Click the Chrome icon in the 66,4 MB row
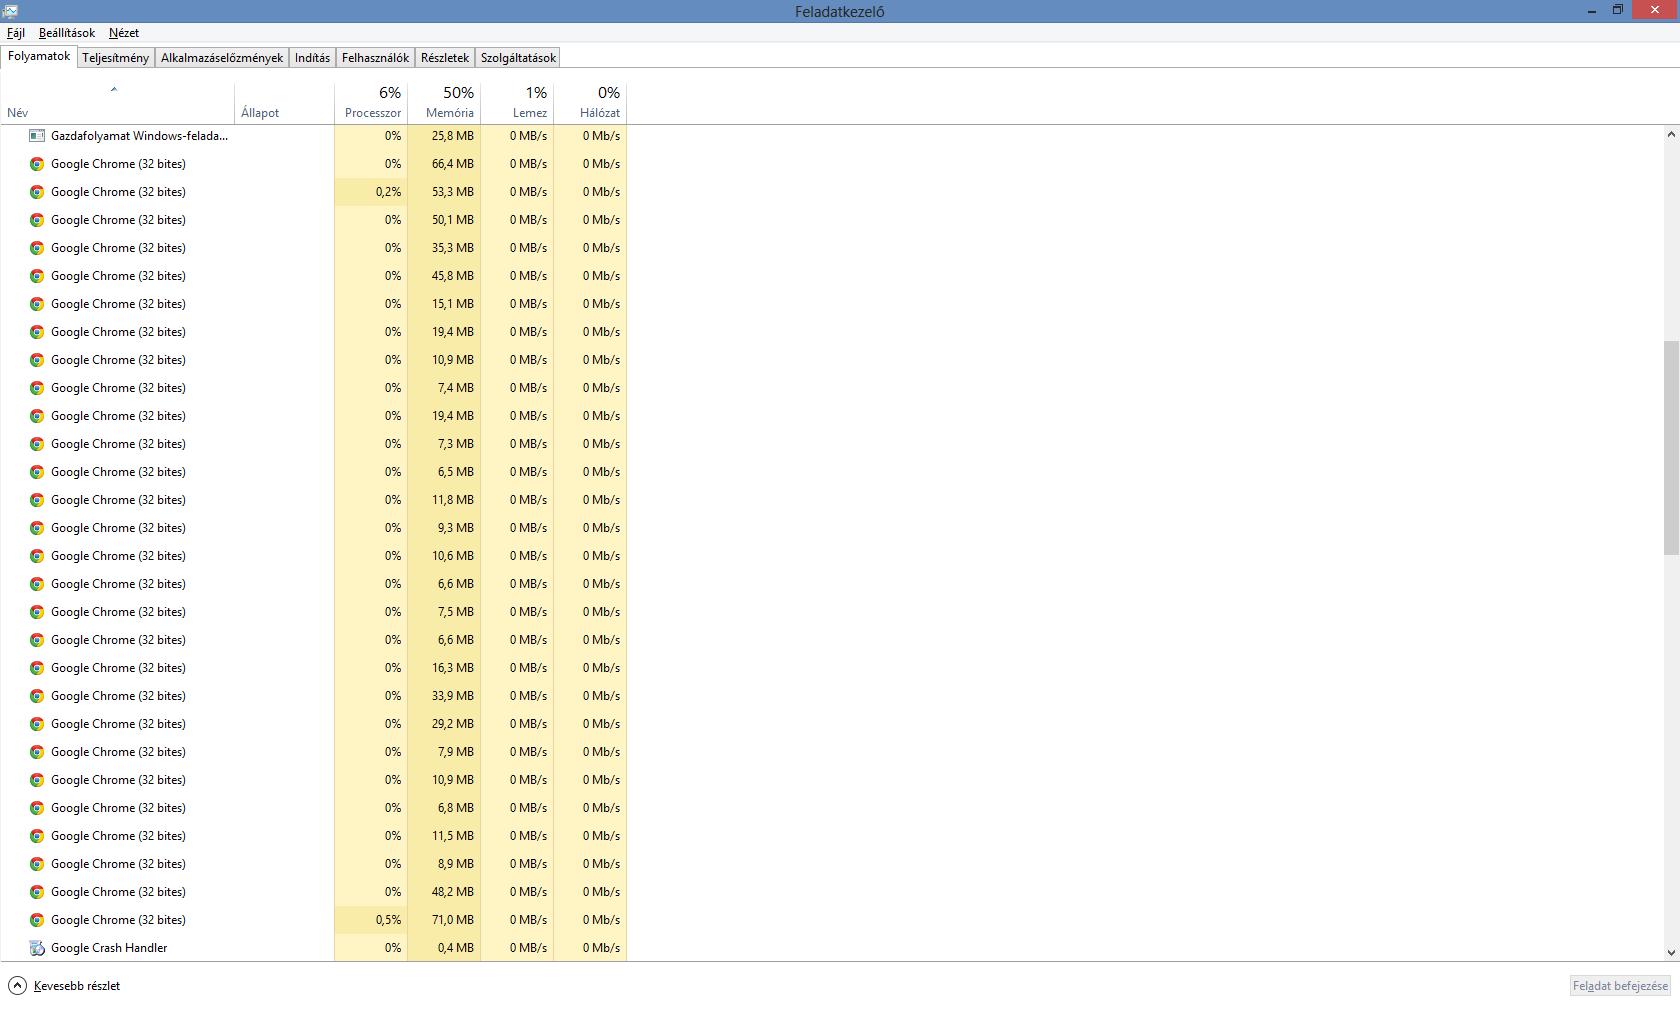1680x1010 pixels. point(37,164)
